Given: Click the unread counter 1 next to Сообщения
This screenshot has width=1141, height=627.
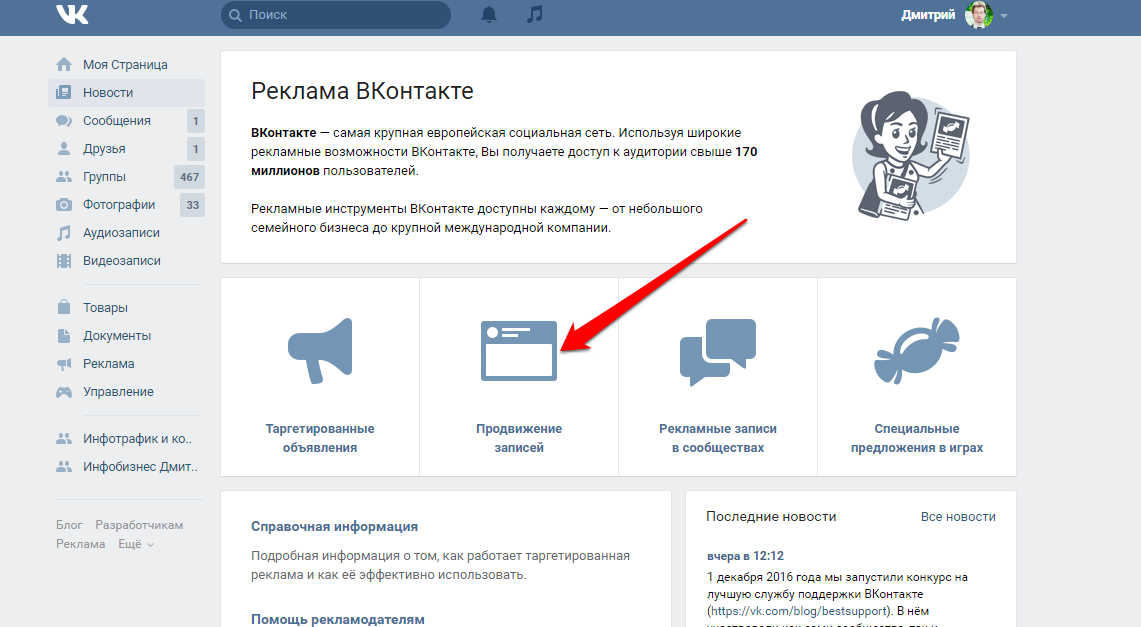Looking at the screenshot, I should point(195,121).
